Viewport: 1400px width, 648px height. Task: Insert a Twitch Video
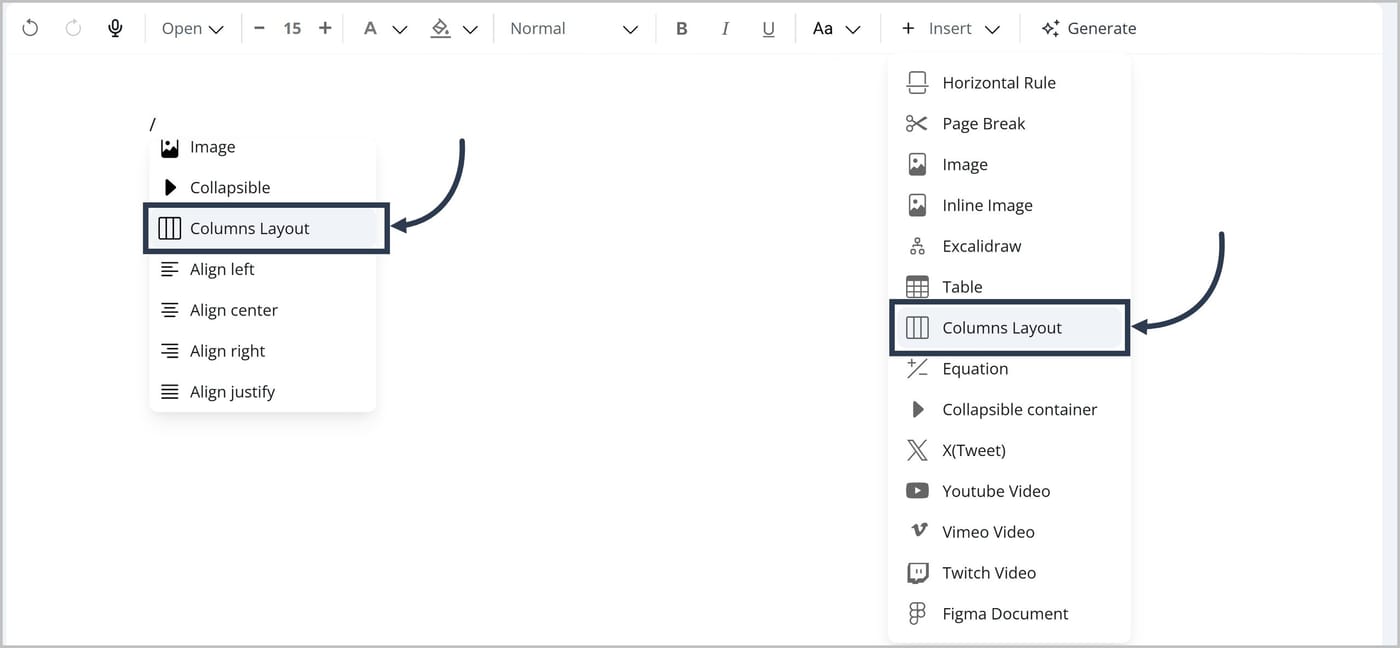[1009, 573]
